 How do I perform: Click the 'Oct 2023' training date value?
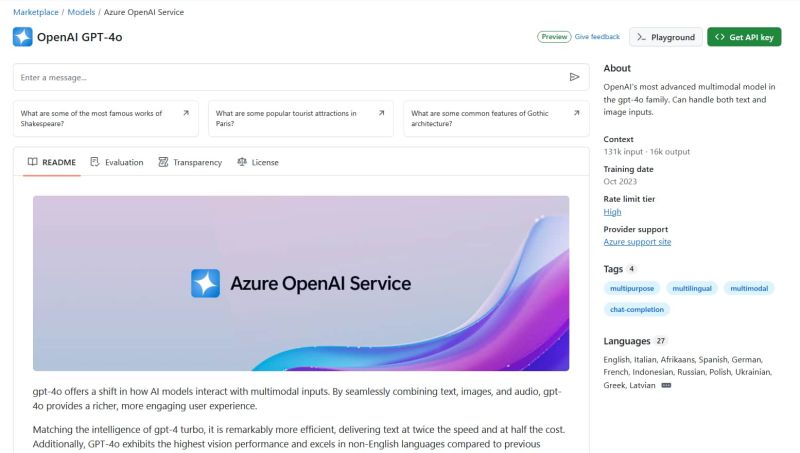pos(620,181)
